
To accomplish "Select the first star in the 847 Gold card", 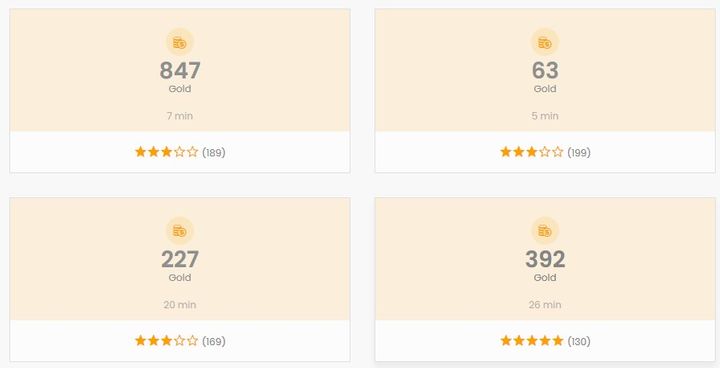I will [141, 152].
